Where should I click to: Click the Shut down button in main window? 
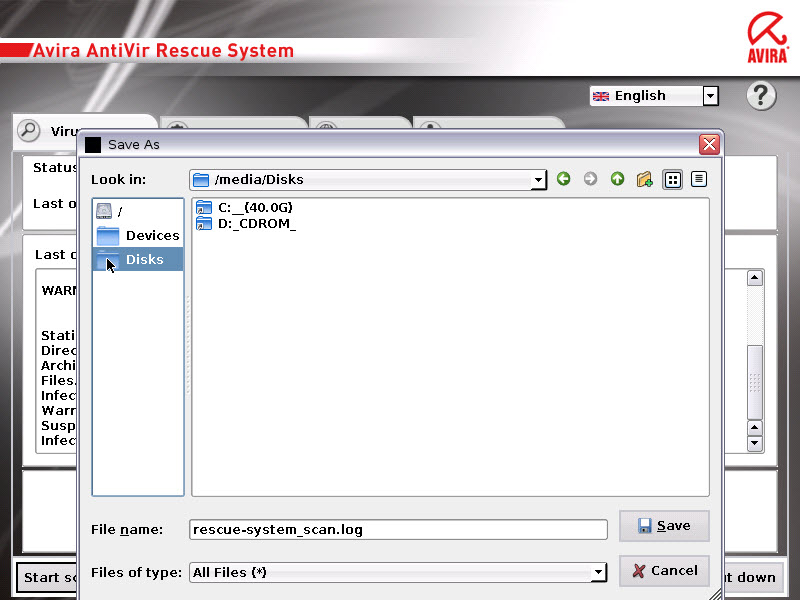(754, 578)
